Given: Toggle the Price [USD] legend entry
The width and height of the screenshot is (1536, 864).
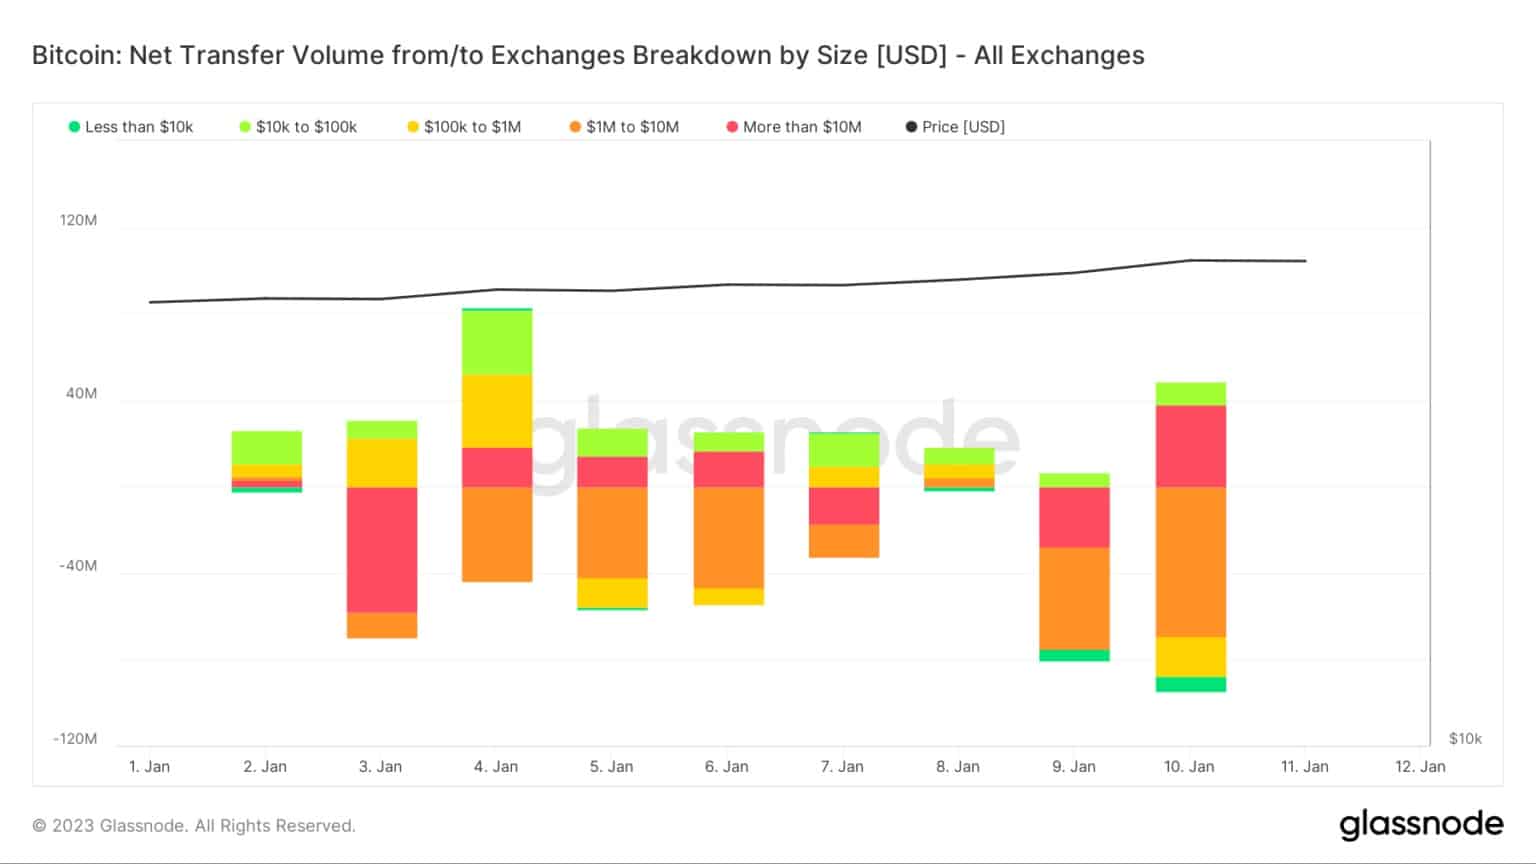Looking at the screenshot, I should [x=955, y=127].
